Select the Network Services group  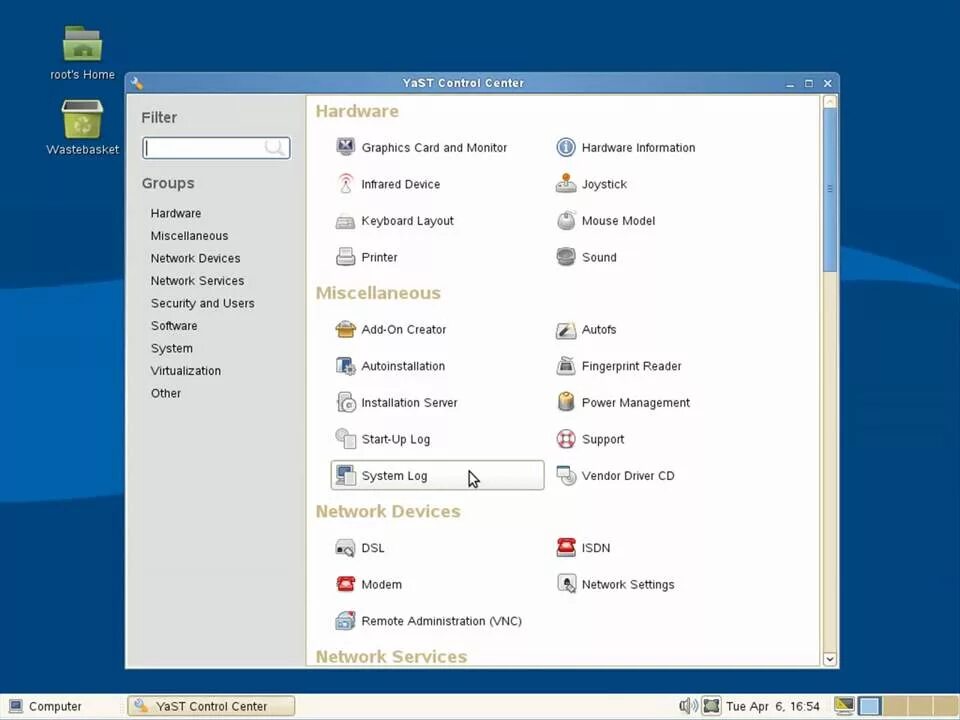[x=197, y=280]
